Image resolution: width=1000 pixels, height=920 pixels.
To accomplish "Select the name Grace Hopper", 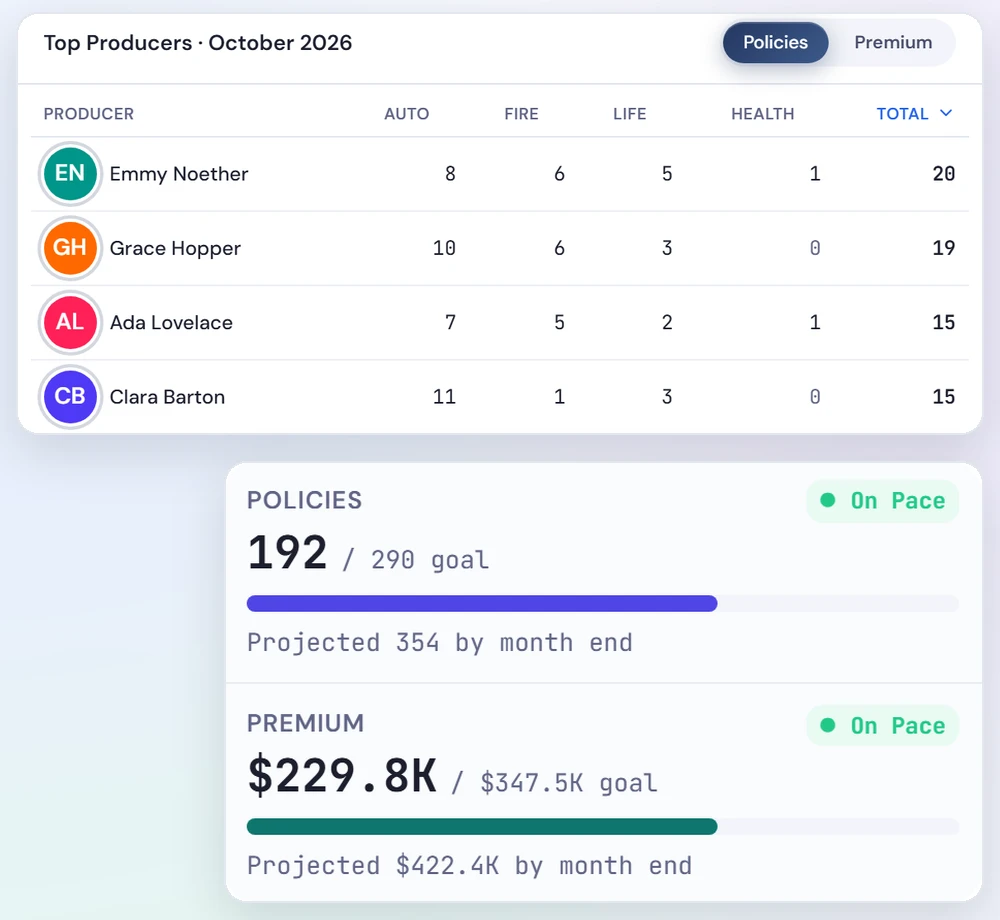I will click(x=175, y=248).
